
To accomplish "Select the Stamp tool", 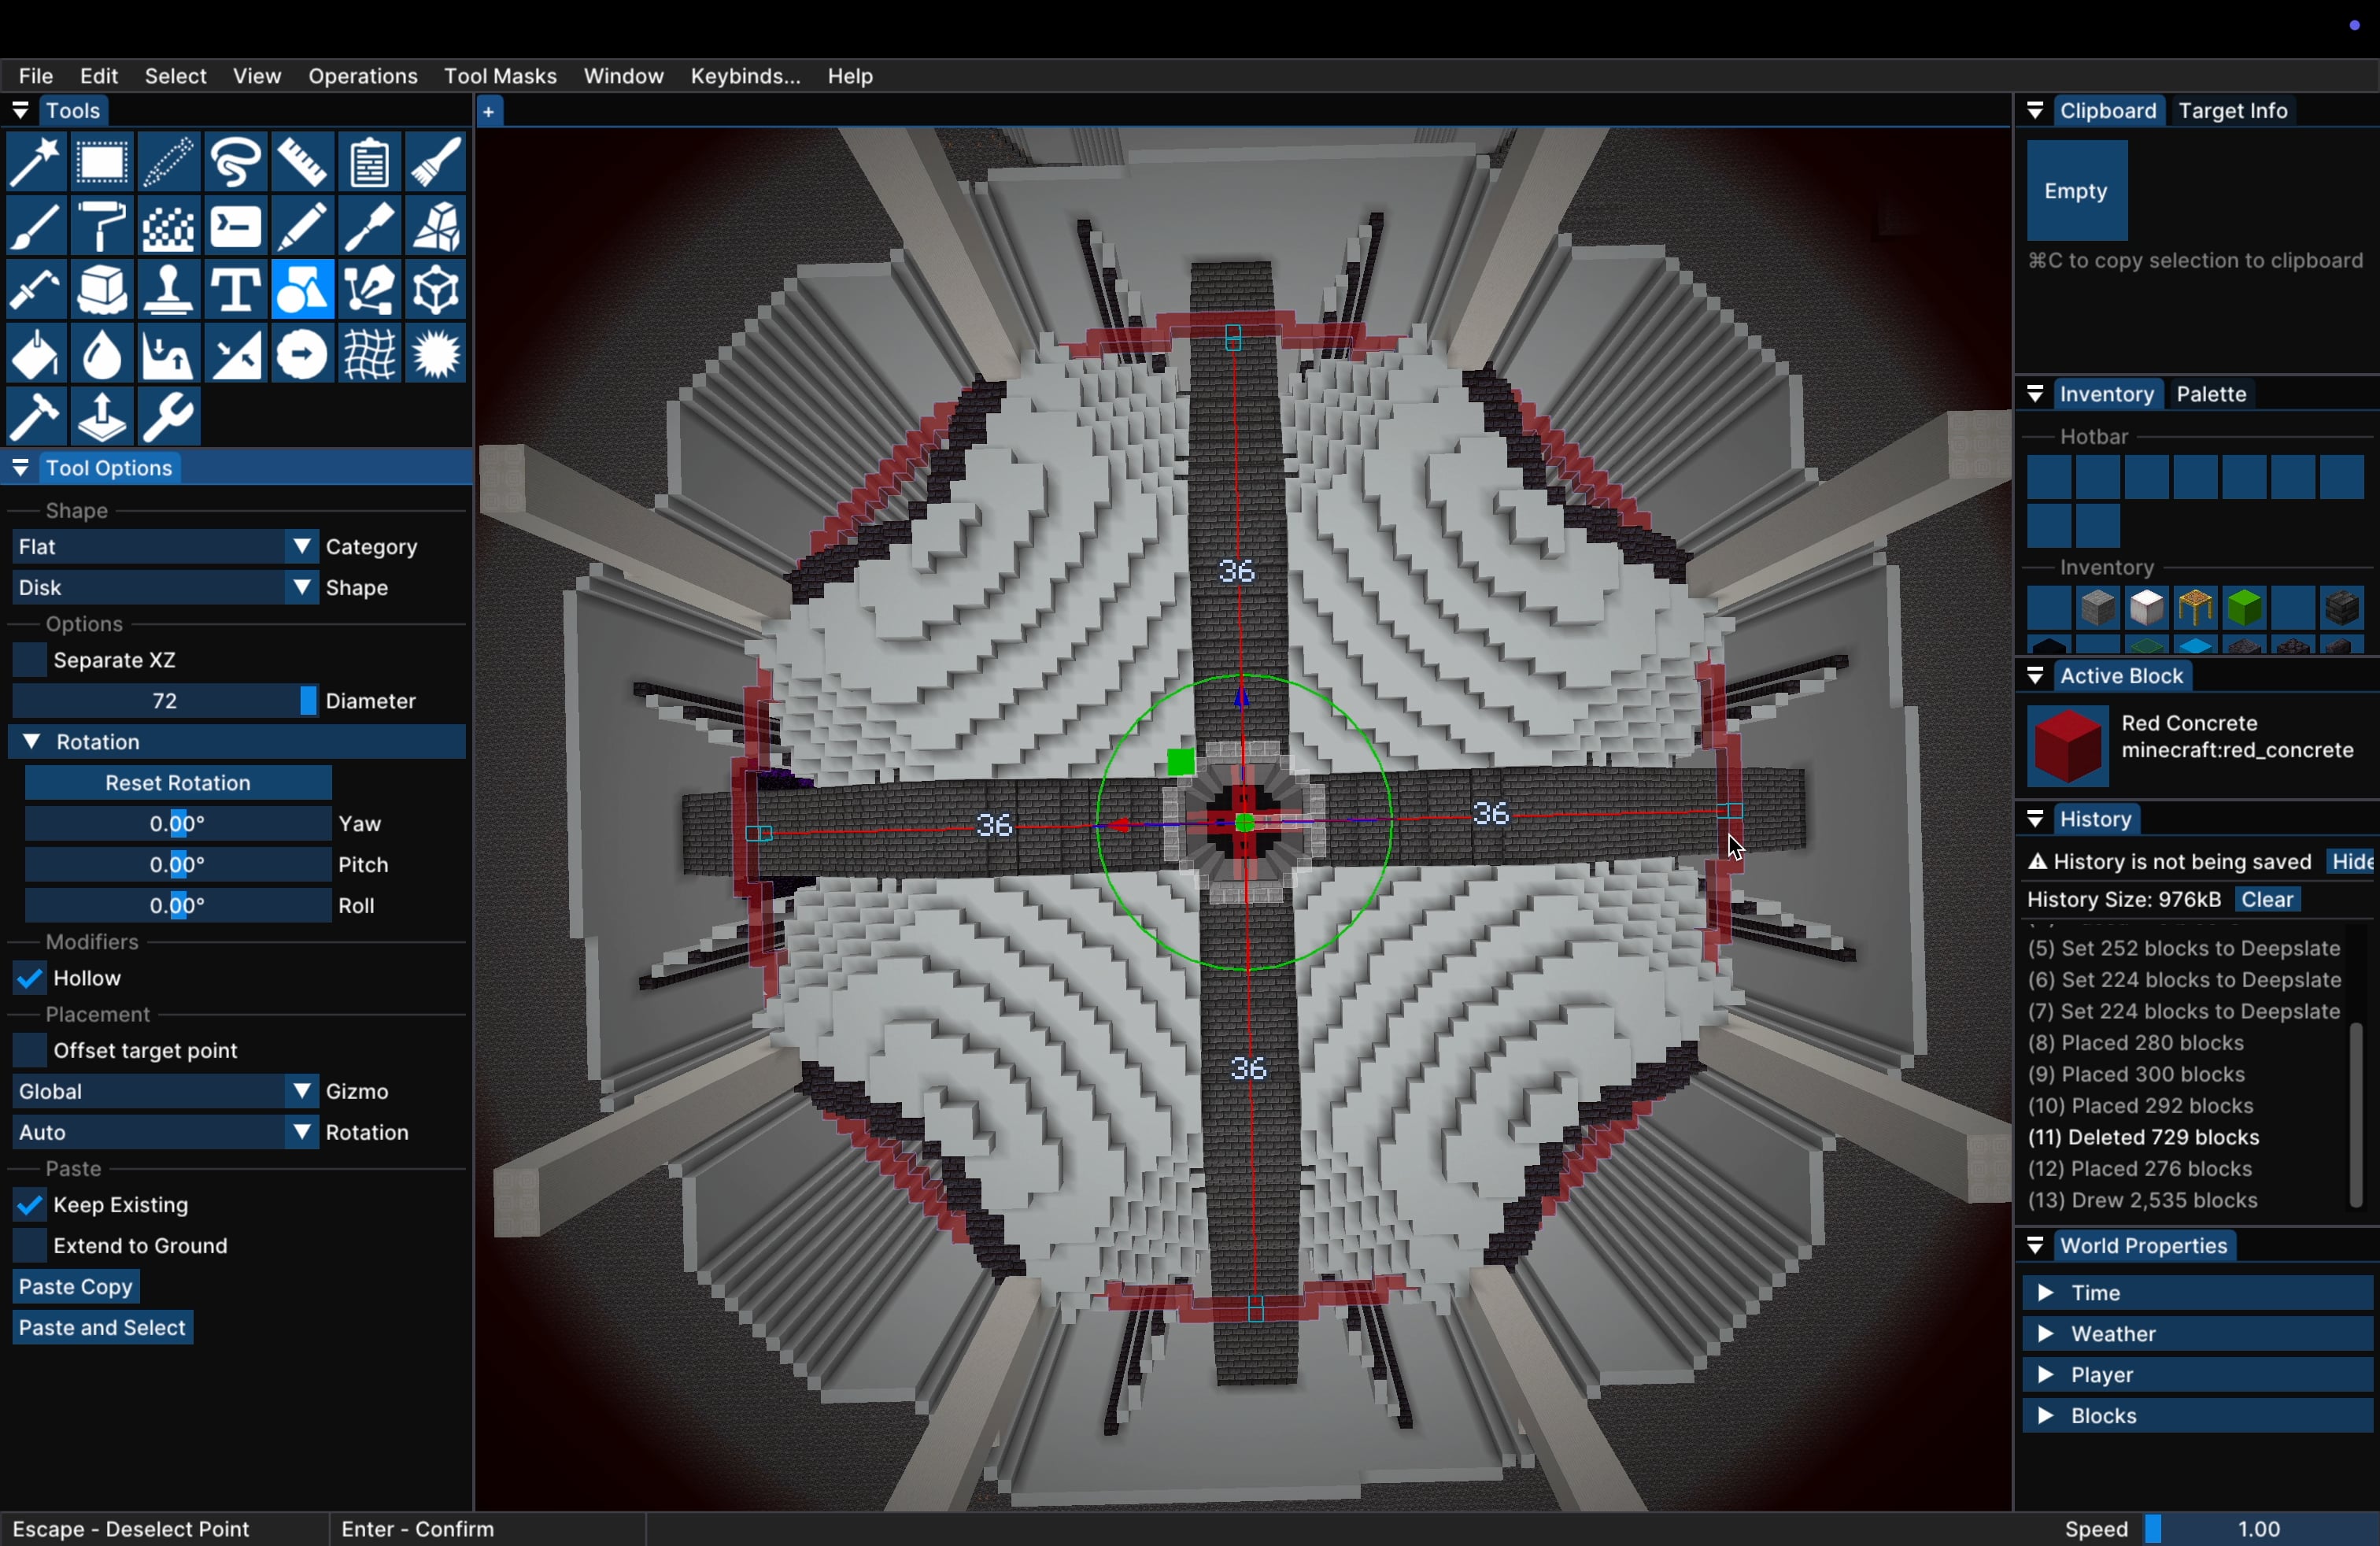I will pos(168,290).
